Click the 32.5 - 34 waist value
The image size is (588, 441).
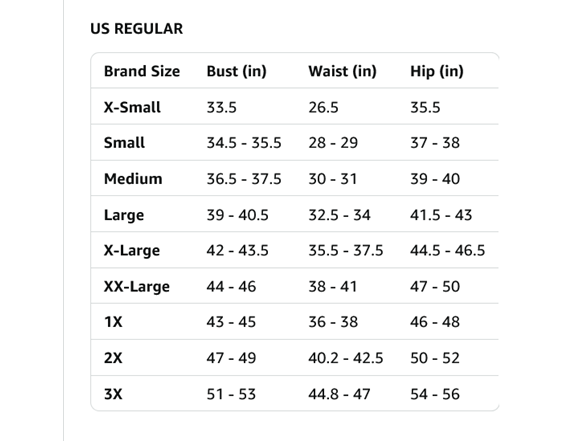[339, 215]
